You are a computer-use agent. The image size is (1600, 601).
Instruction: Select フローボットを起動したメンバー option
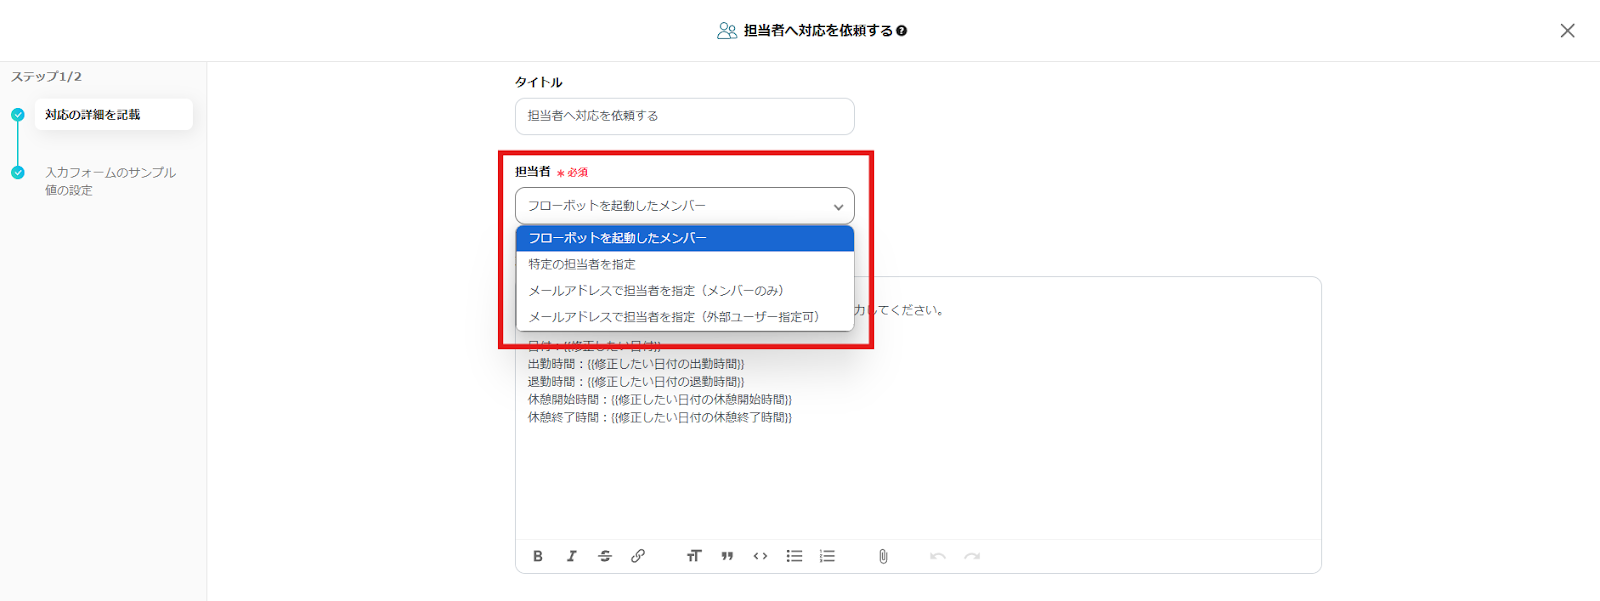[x=685, y=238]
